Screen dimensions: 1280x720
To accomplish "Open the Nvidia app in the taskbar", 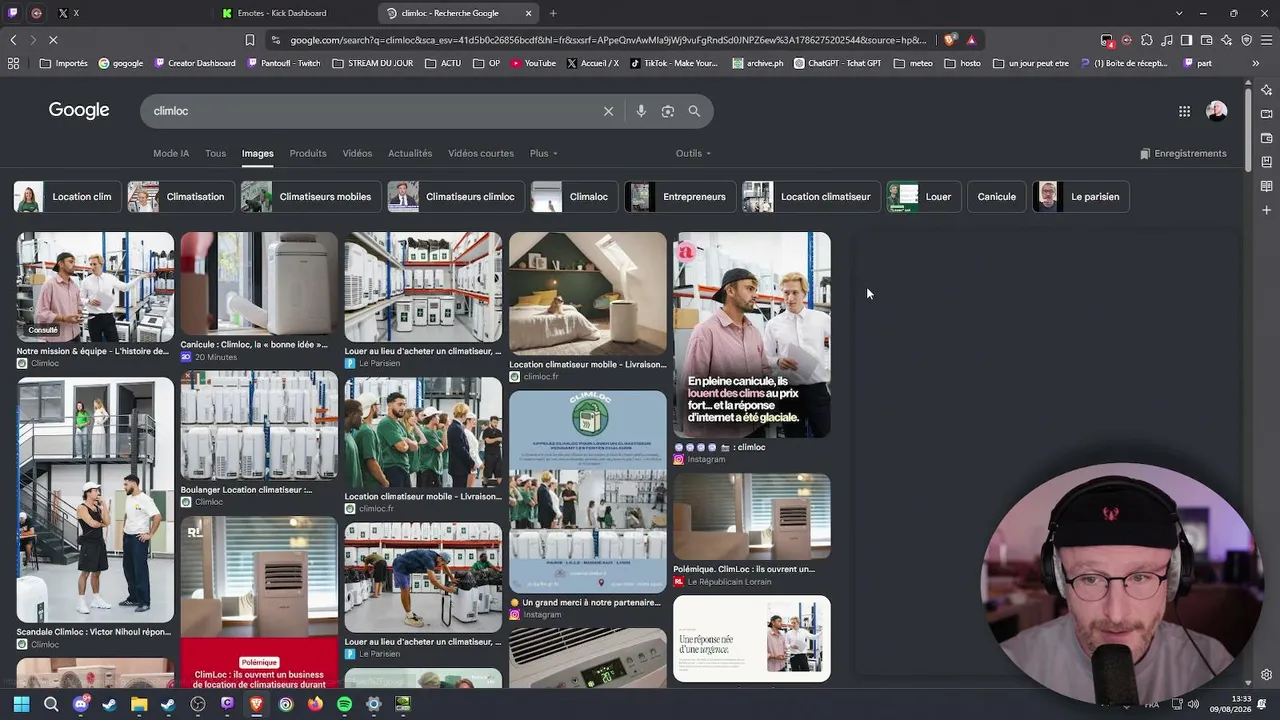I will 403,704.
